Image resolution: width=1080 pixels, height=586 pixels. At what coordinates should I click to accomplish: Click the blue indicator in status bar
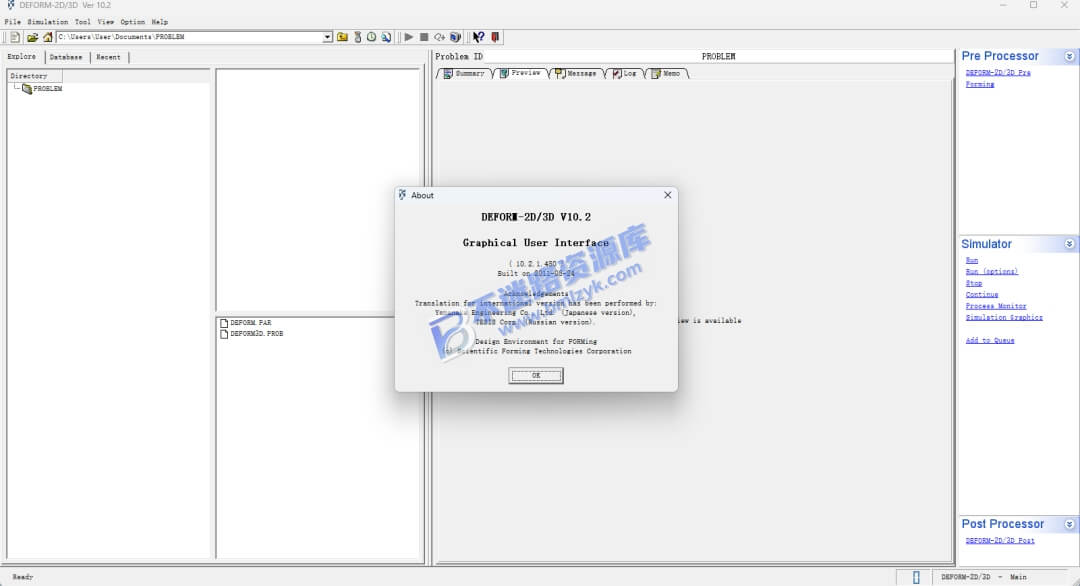tap(916, 578)
